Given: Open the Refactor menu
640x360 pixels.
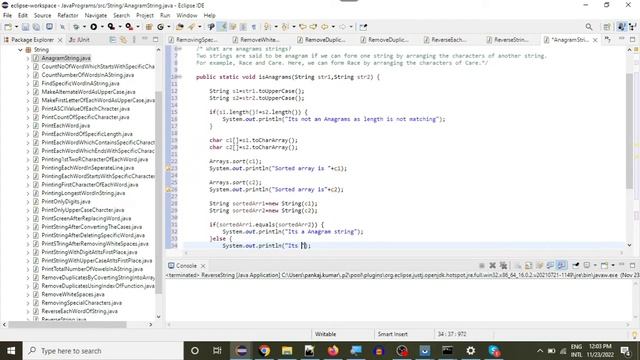Looking at the screenshot, I should coord(68,16).
